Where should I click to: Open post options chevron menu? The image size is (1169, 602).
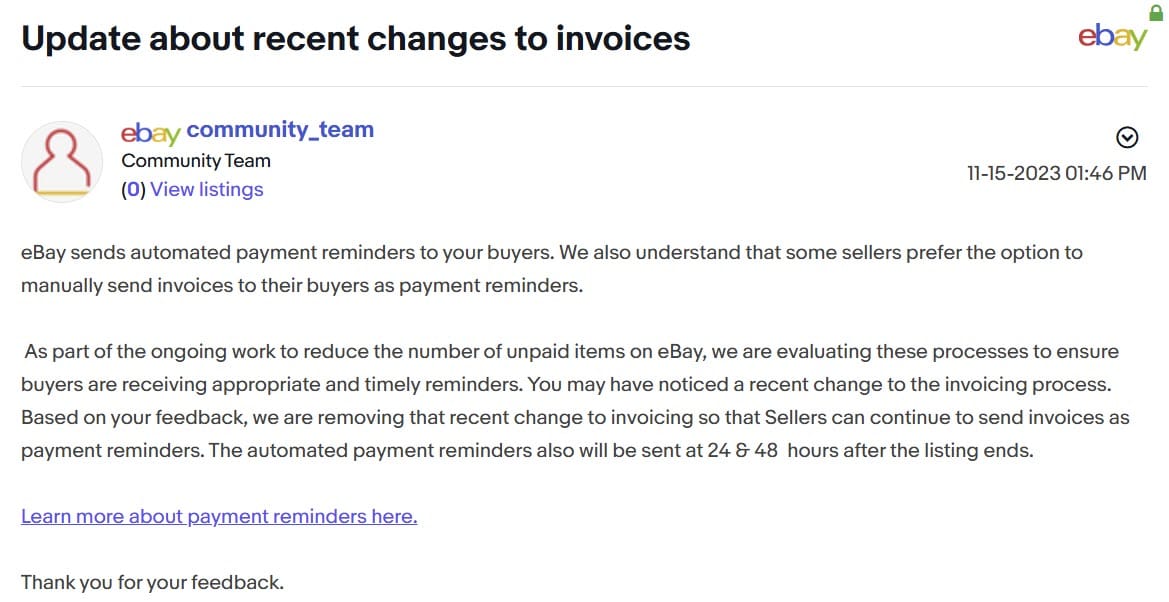pos(1126,138)
